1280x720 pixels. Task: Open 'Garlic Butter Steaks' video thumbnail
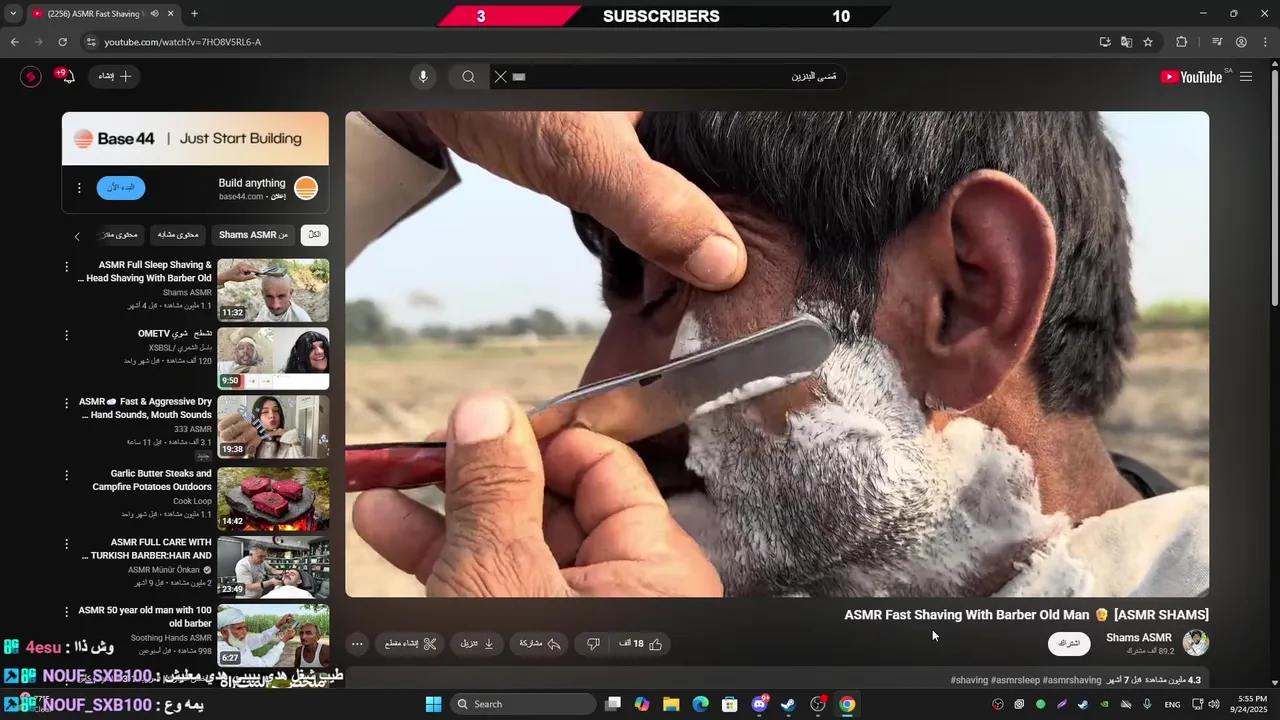click(x=273, y=498)
